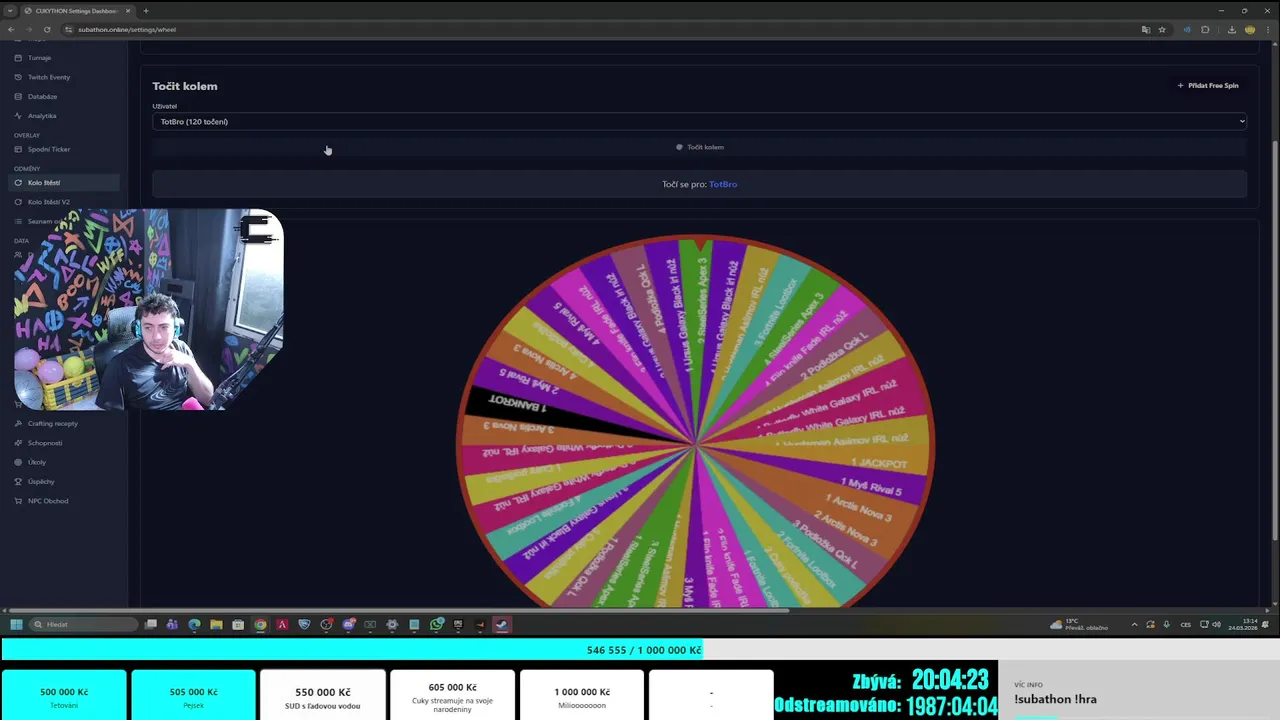Click the !subathon !hra info text
The width and height of the screenshot is (1280, 720).
(1055, 699)
